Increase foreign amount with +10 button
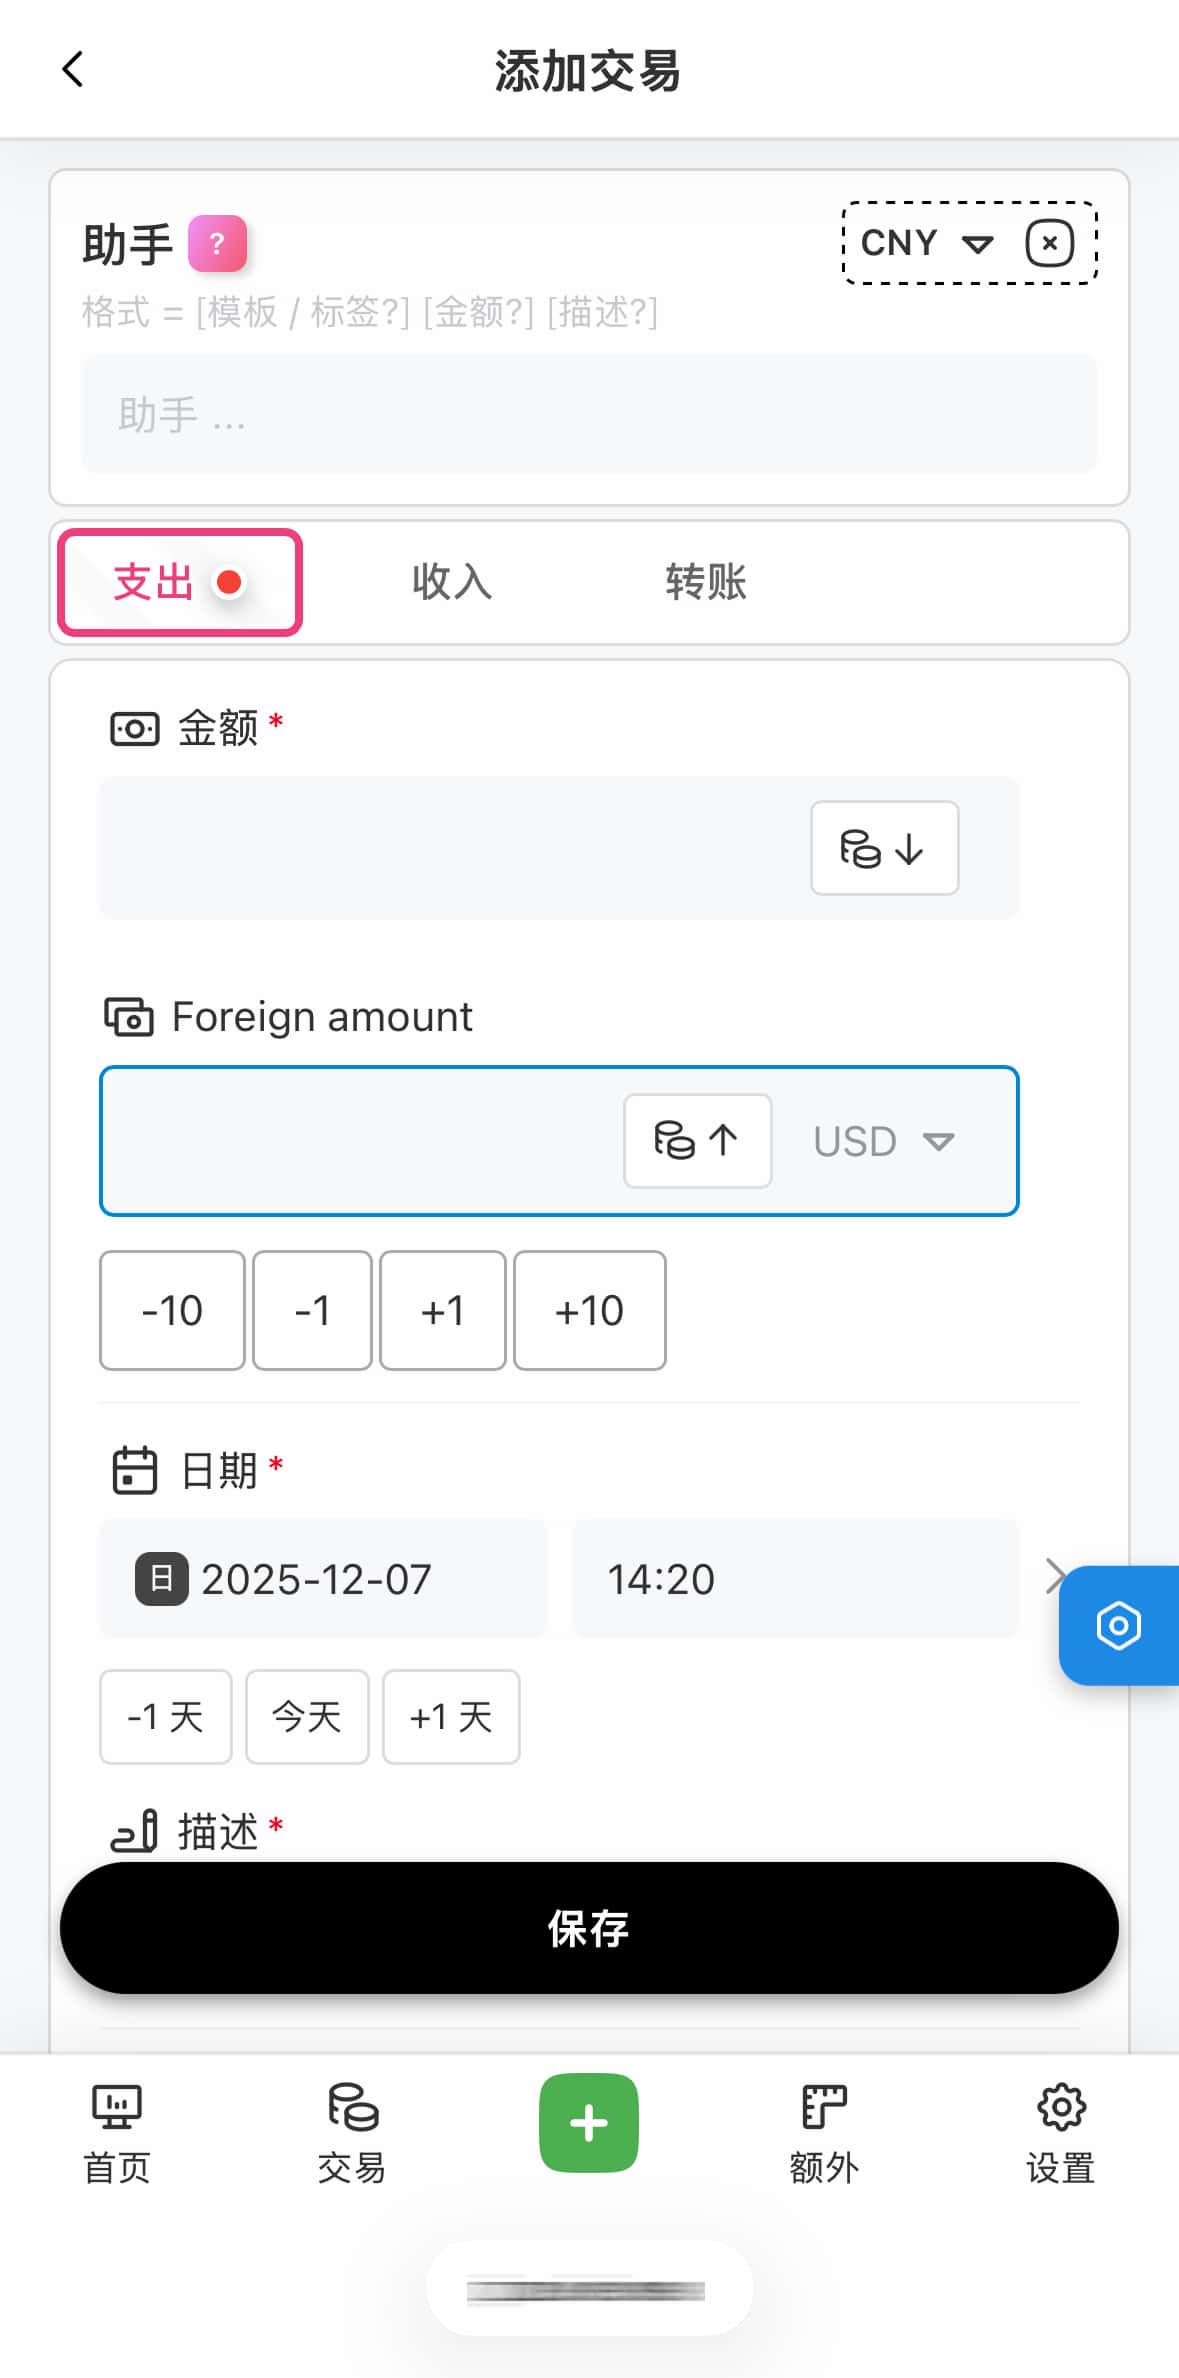Screen dimensions: 1179x2378 click(x=589, y=1310)
